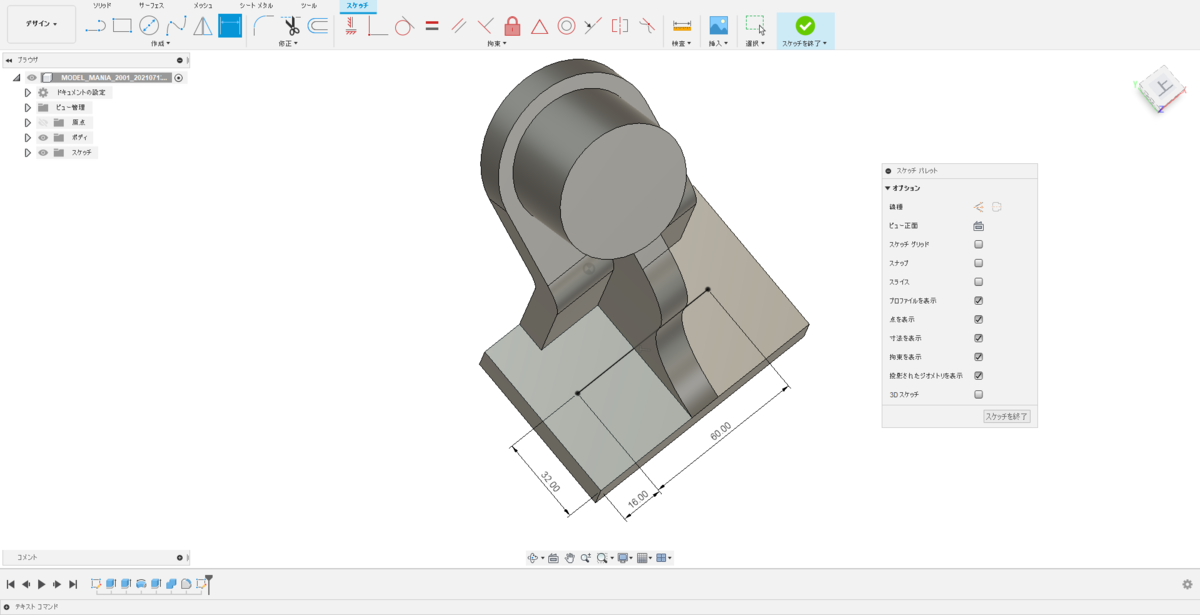The height and width of the screenshot is (615, 1200).
Task: Click the Look At icon in navigation bar
Action: pos(553,558)
